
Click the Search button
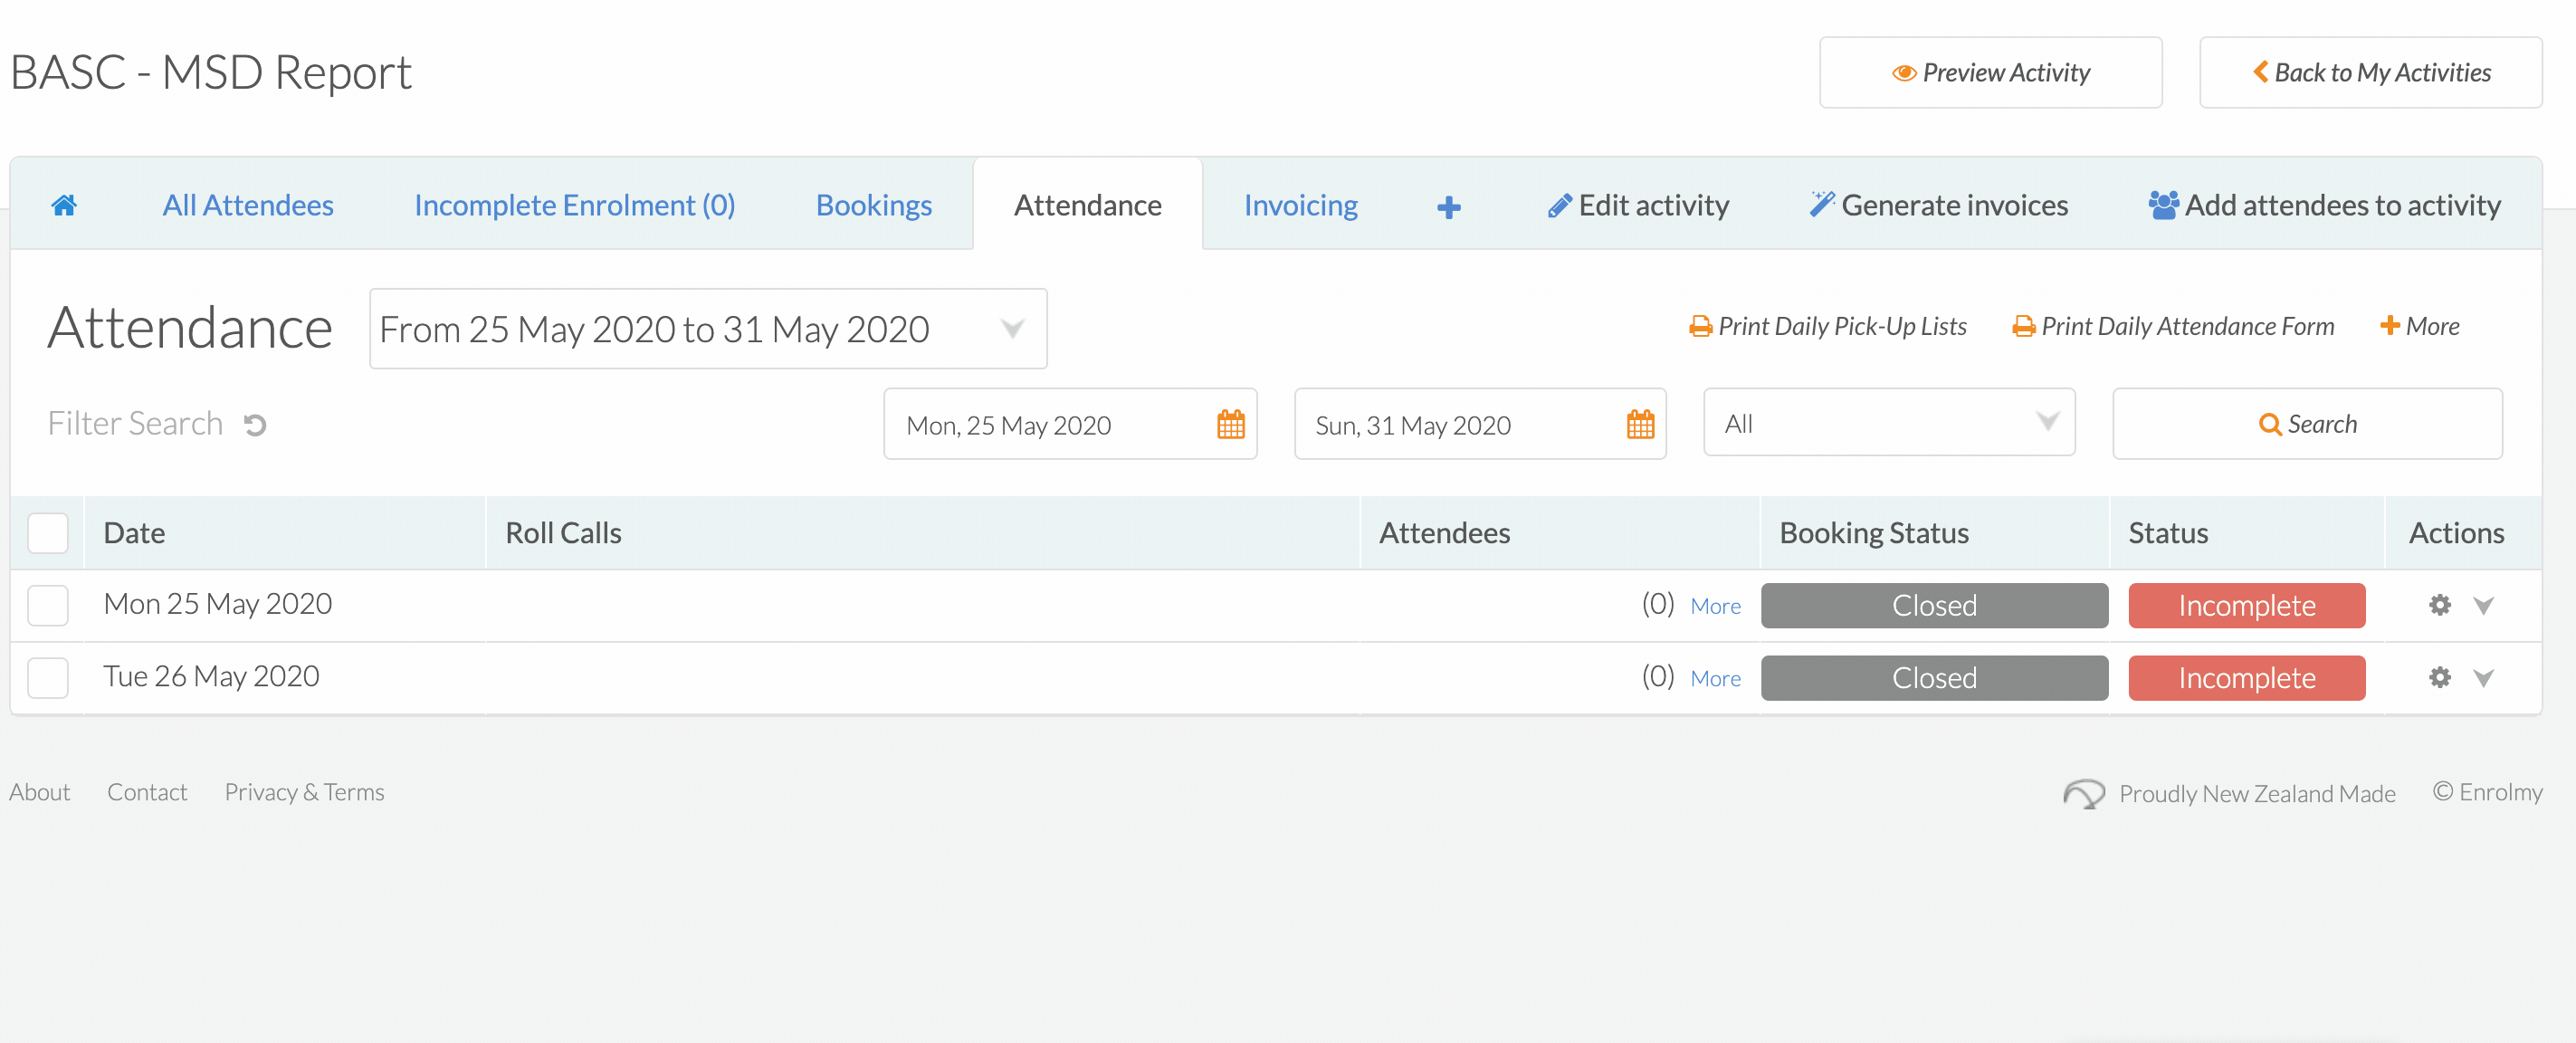tap(2307, 424)
